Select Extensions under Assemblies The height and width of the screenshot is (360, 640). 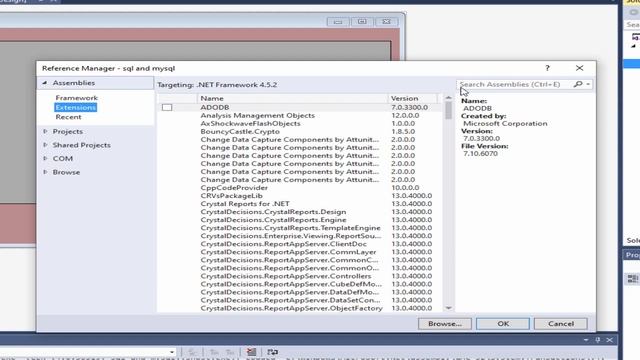(76, 107)
